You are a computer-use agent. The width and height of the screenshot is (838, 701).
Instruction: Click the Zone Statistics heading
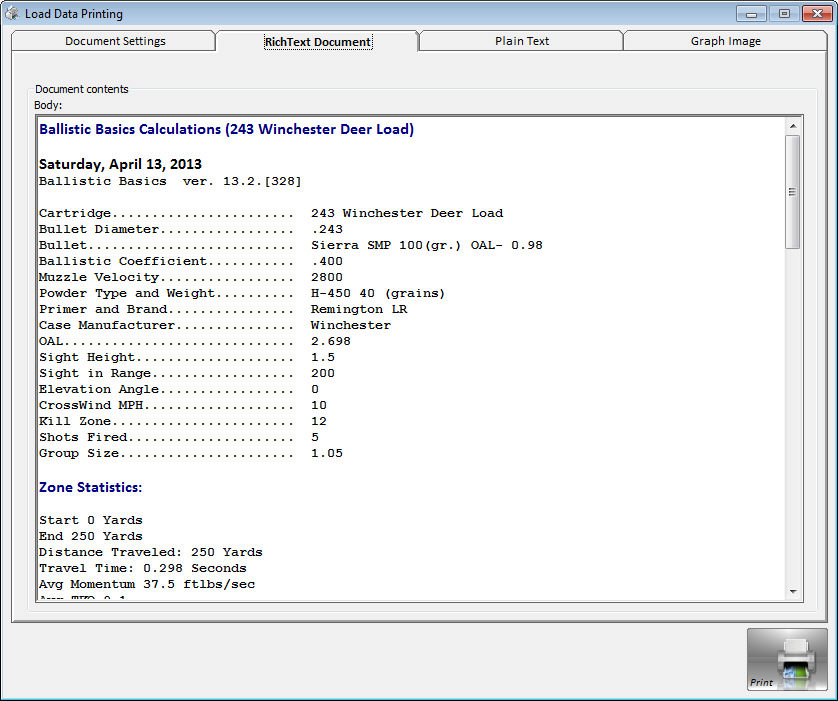point(90,487)
